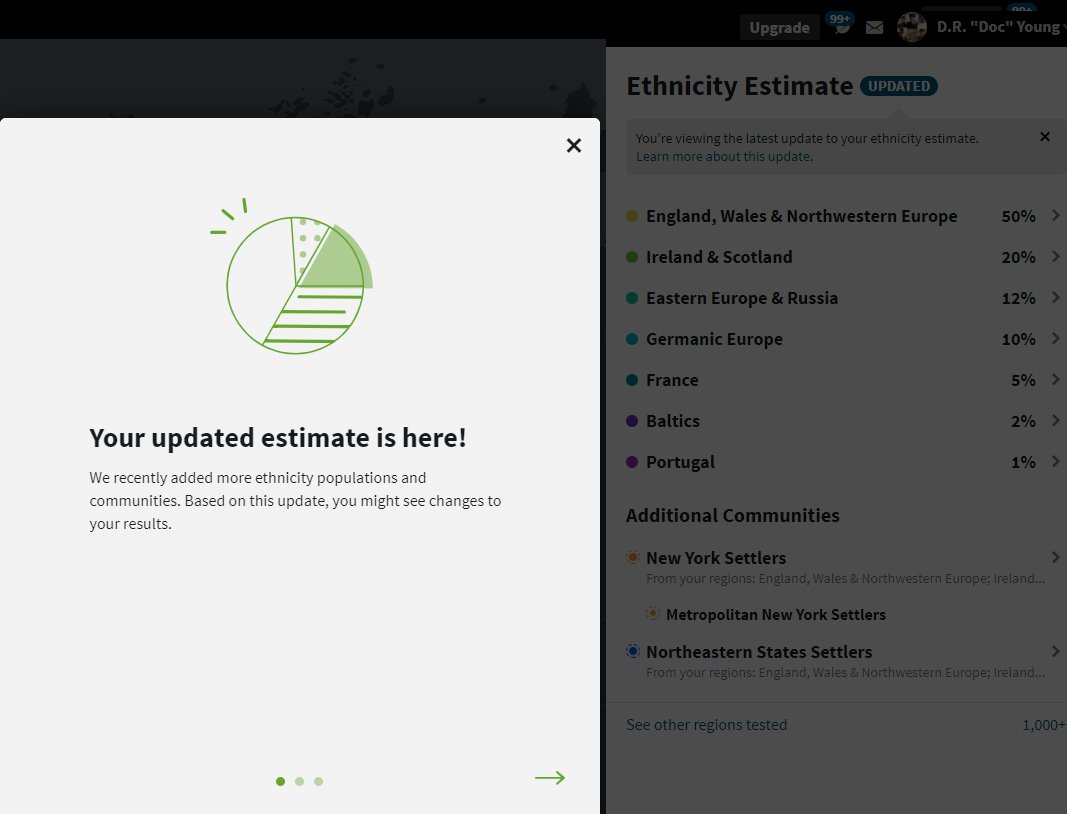The width and height of the screenshot is (1067, 814).
Task: Expand Baltics region chevron
Action: tap(1055, 421)
